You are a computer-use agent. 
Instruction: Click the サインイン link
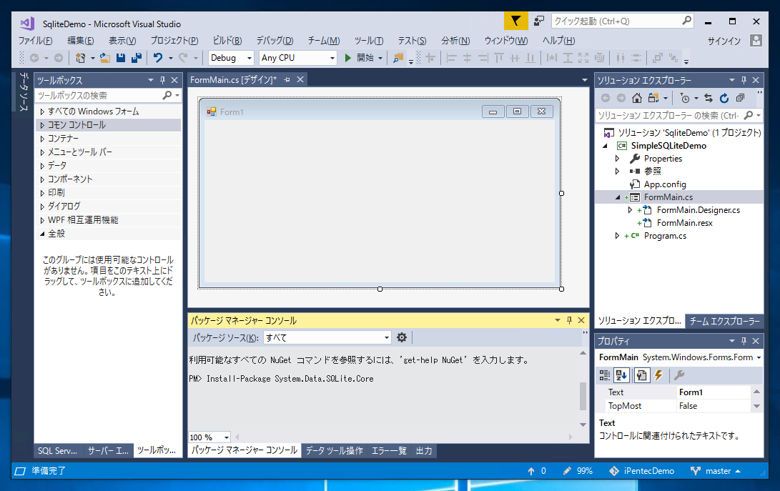724,41
